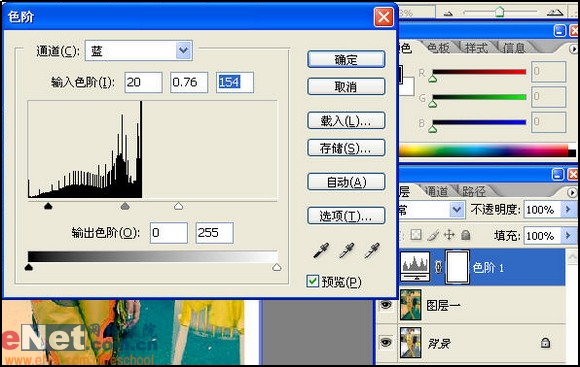Minimize the layers palette panel
Image resolution: width=580 pixels, height=367 pixels.
tap(558, 174)
